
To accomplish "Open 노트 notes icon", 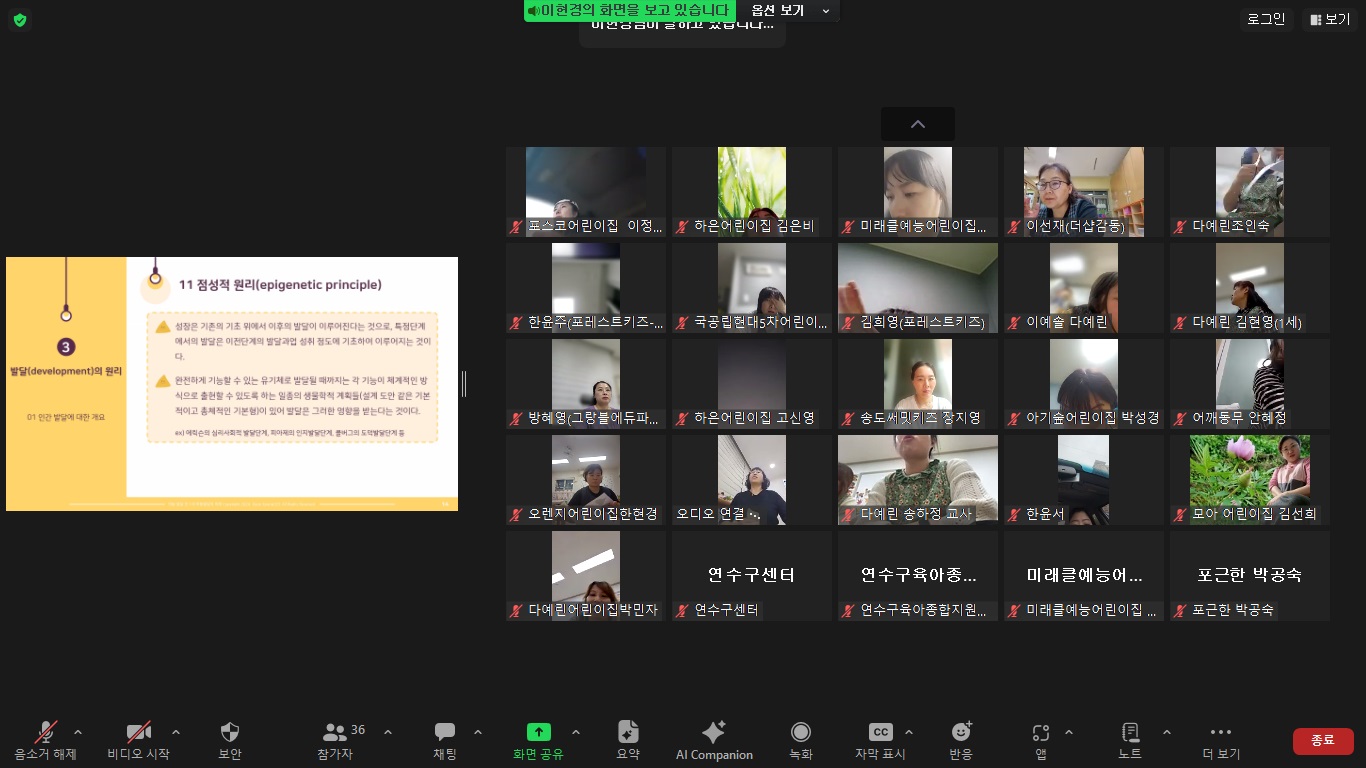I will [x=1130, y=732].
